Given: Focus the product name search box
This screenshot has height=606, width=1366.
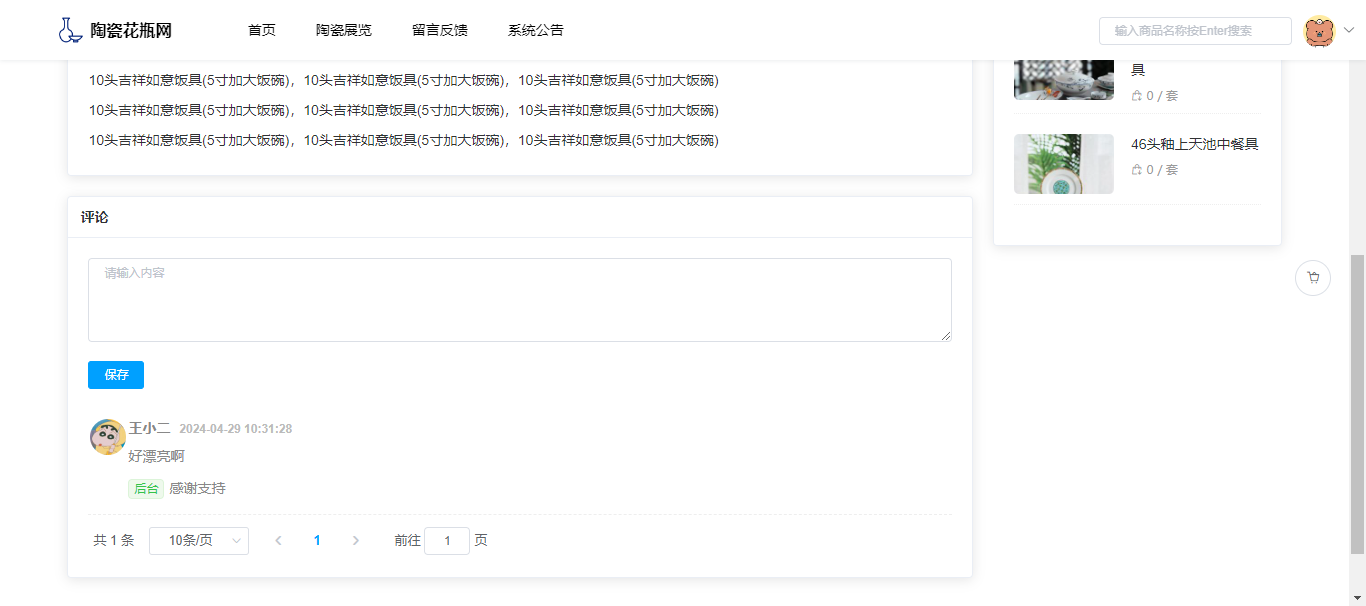Looking at the screenshot, I should point(1195,31).
